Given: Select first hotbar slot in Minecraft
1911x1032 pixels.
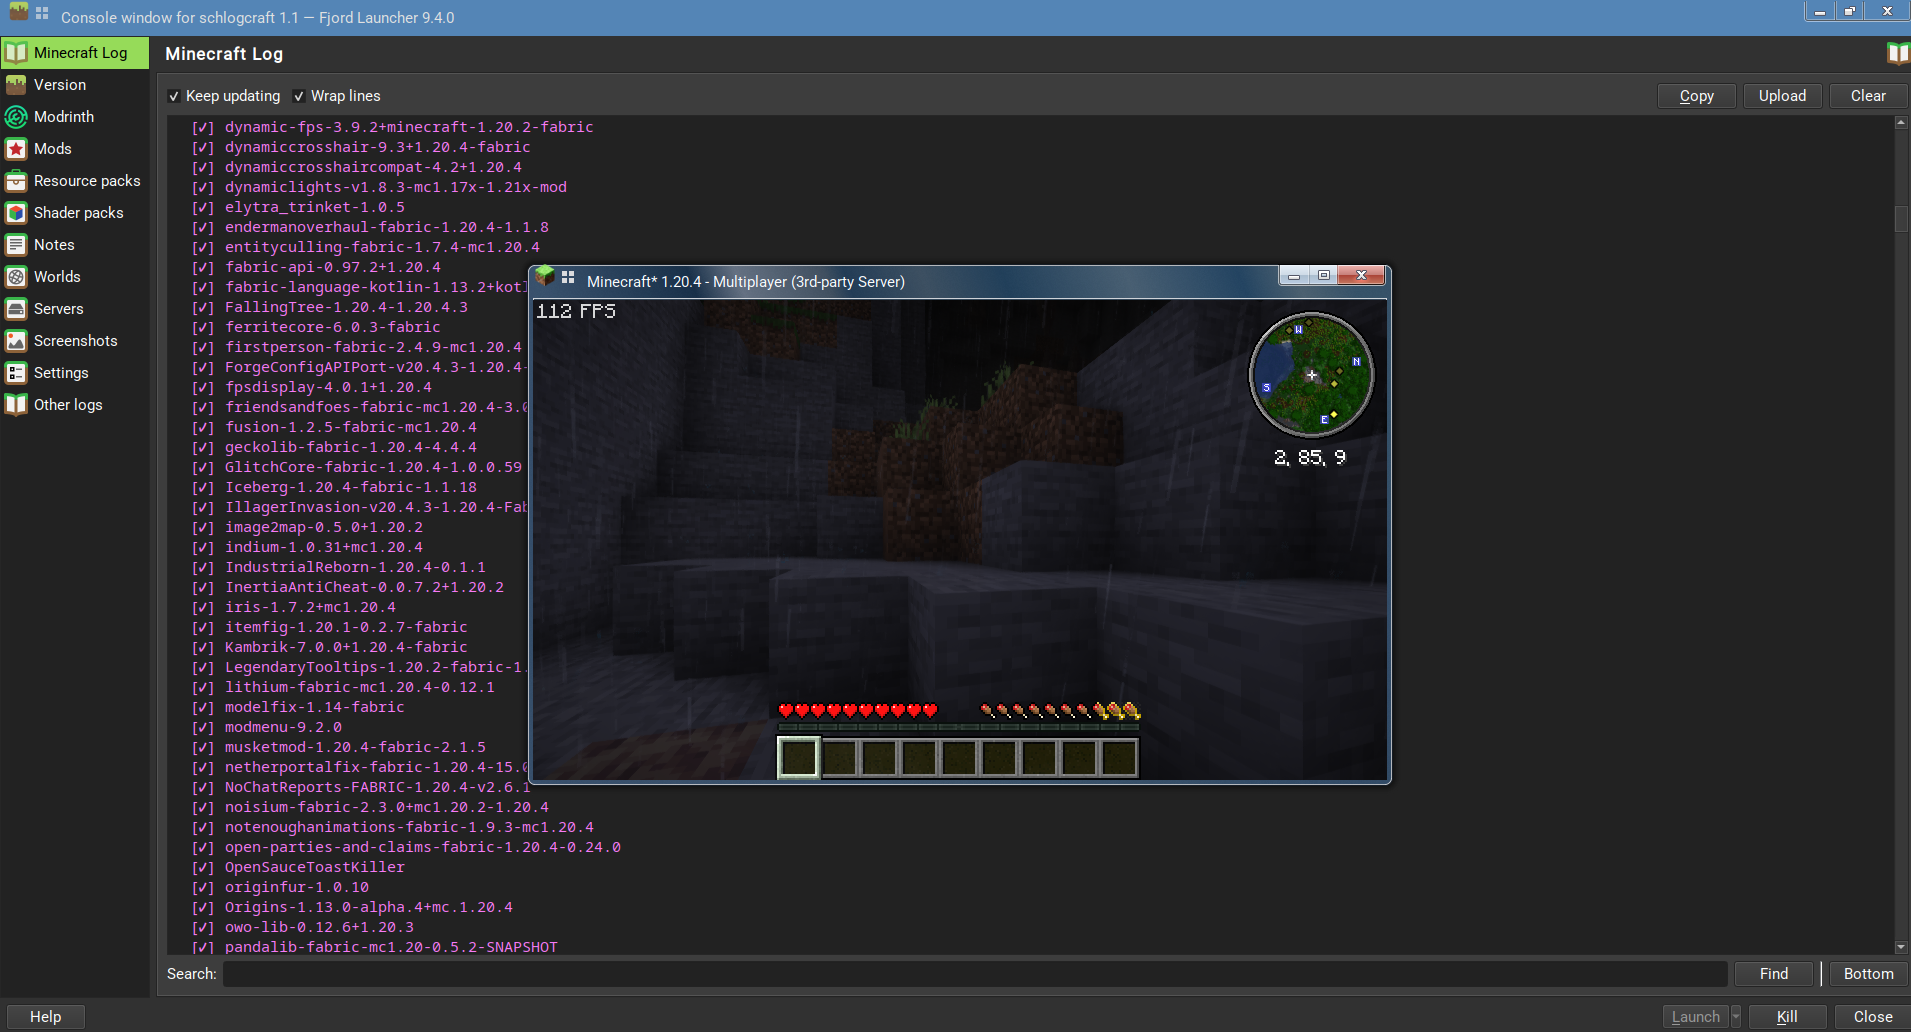Looking at the screenshot, I should pos(798,757).
